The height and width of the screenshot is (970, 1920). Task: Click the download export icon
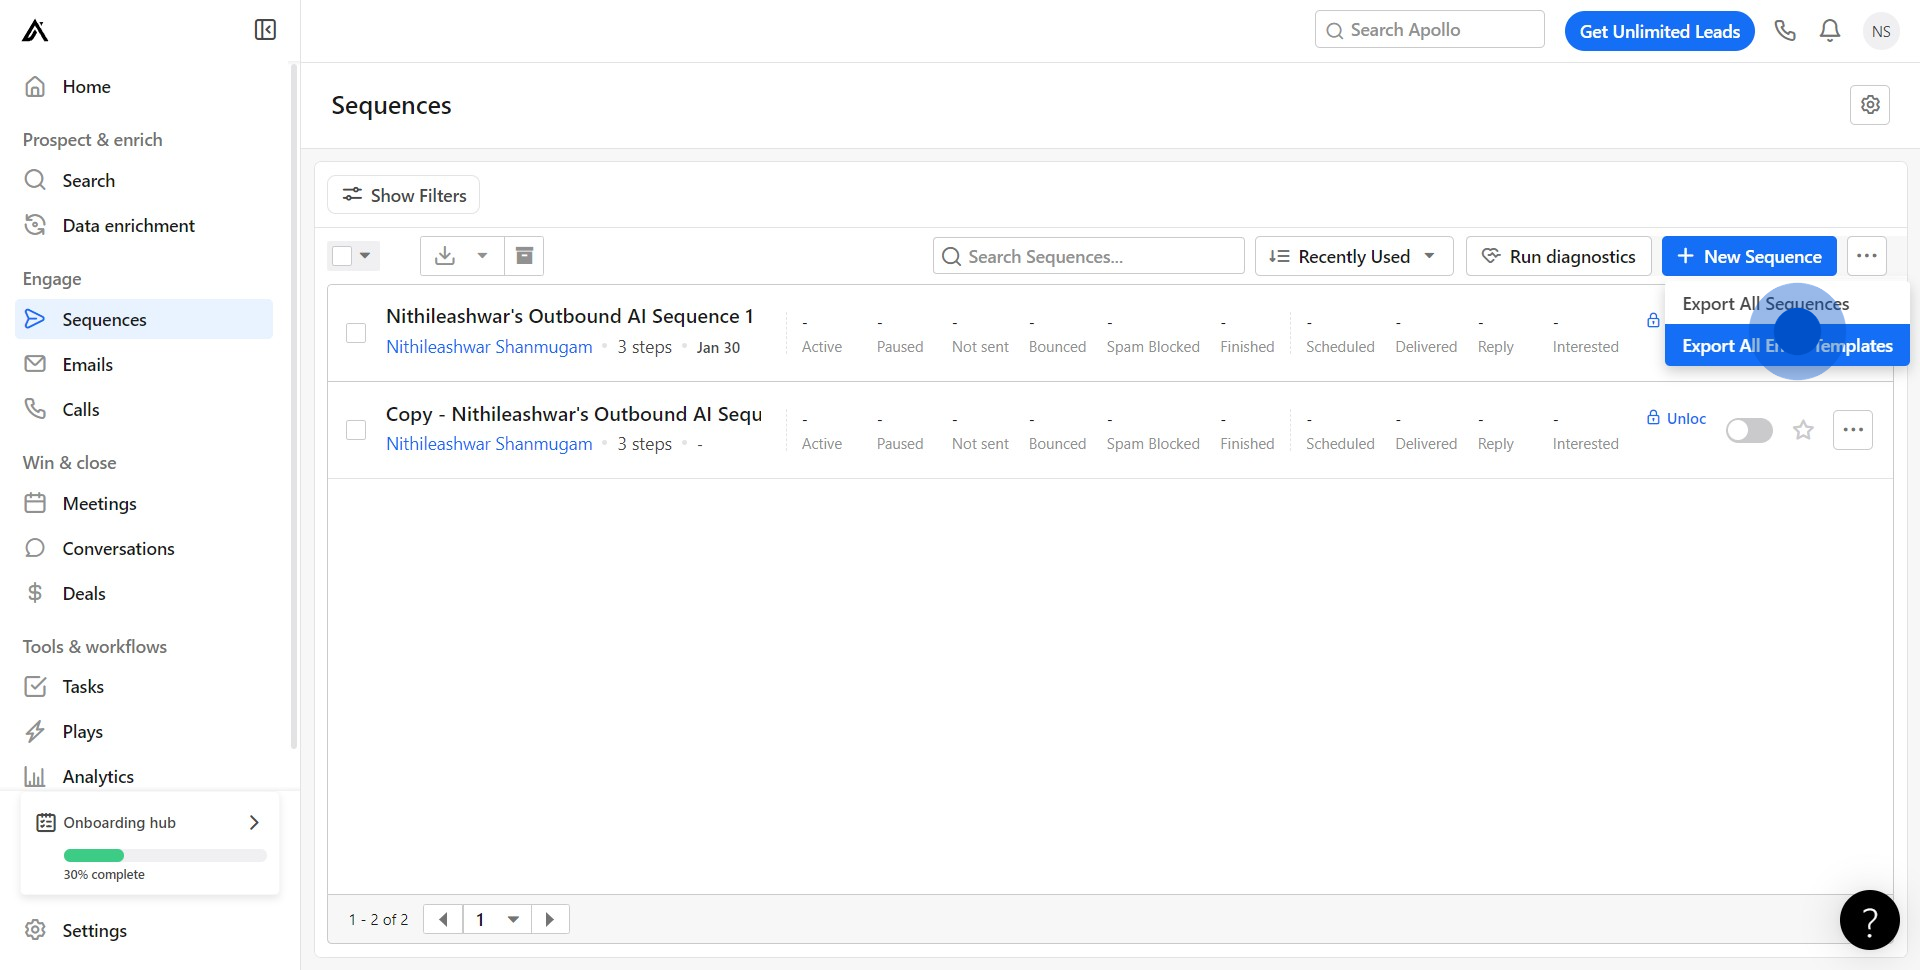point(445,256)
